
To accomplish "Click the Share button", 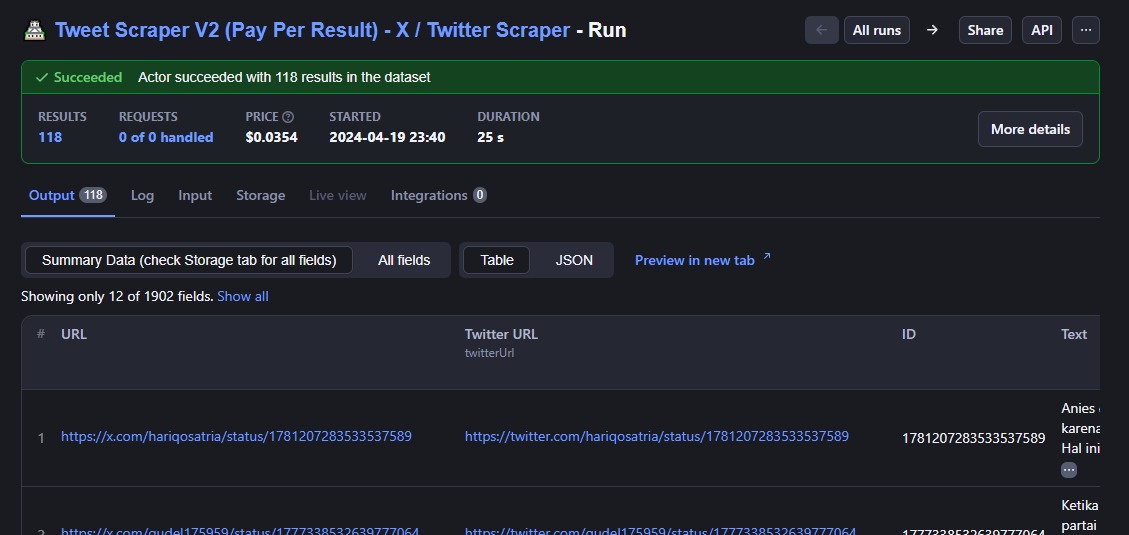I will [x=985, y=30].
